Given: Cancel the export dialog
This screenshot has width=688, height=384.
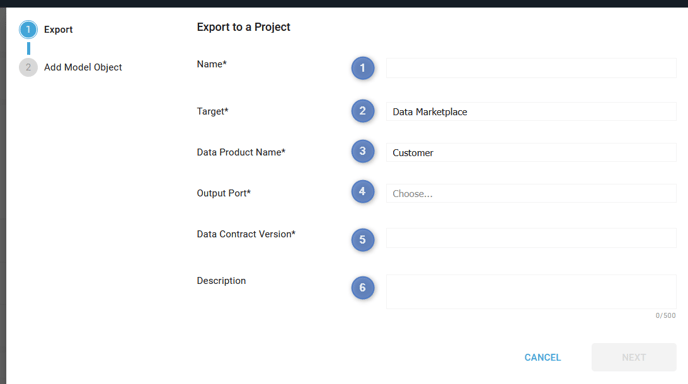Looking at the screenshot, I should tap(542, 358).
